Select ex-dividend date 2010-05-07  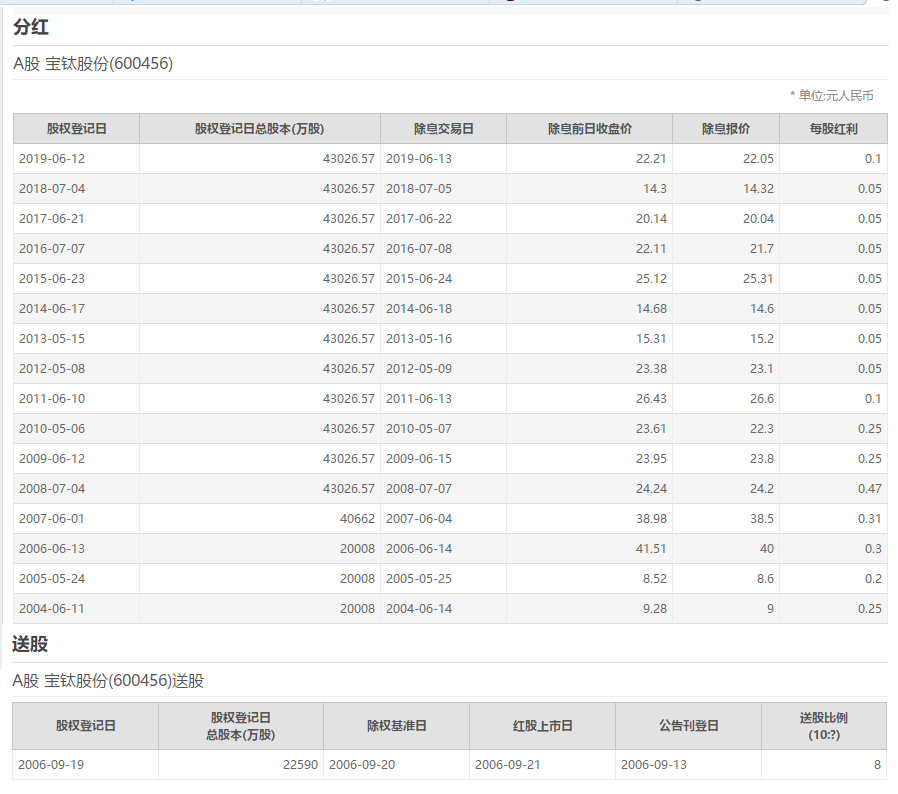coord(419,429)
